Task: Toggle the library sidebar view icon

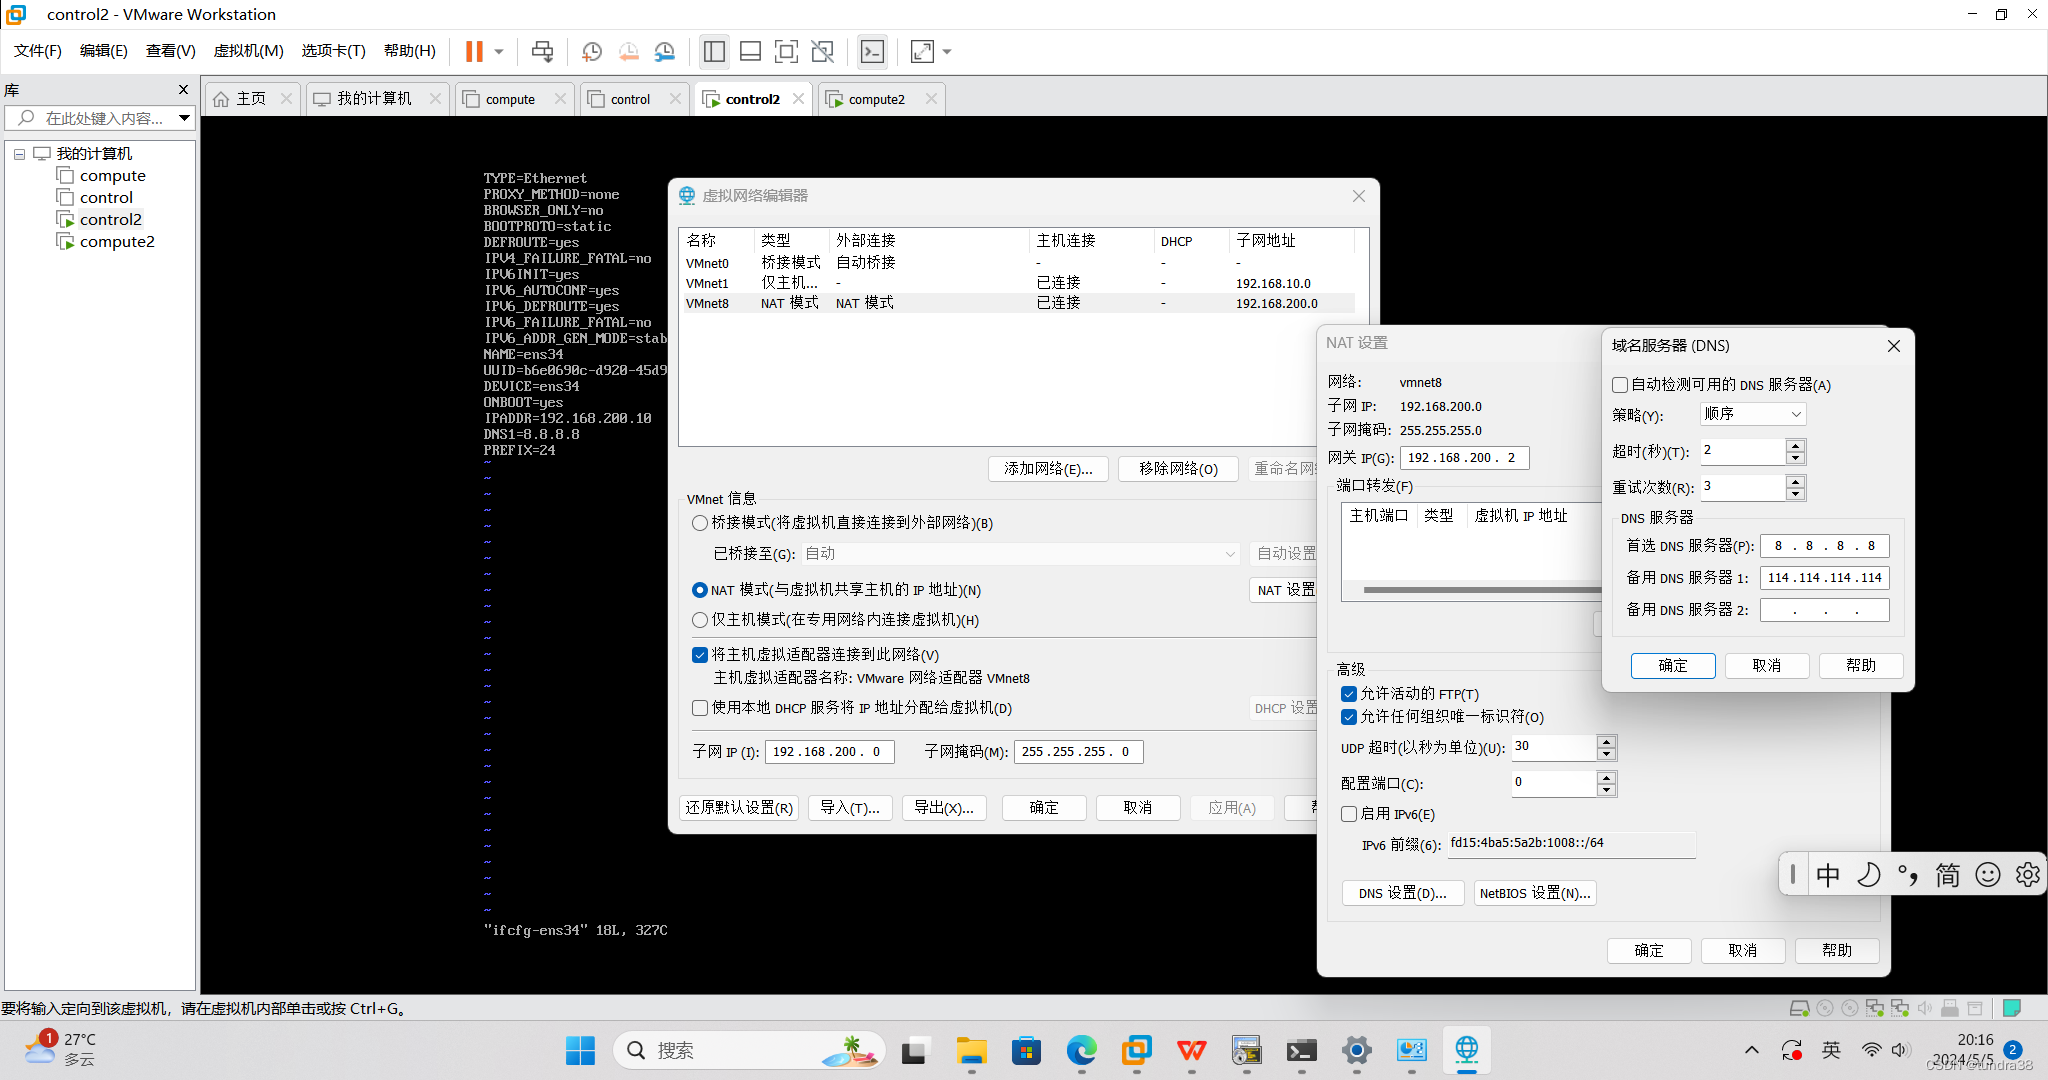Action: [x=714, y=51]
